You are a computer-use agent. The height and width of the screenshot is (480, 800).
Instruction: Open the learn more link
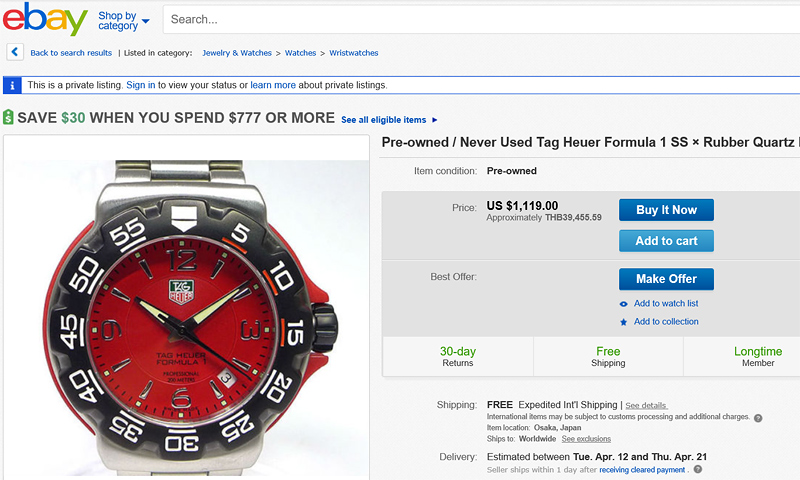(x=273, y=85)
